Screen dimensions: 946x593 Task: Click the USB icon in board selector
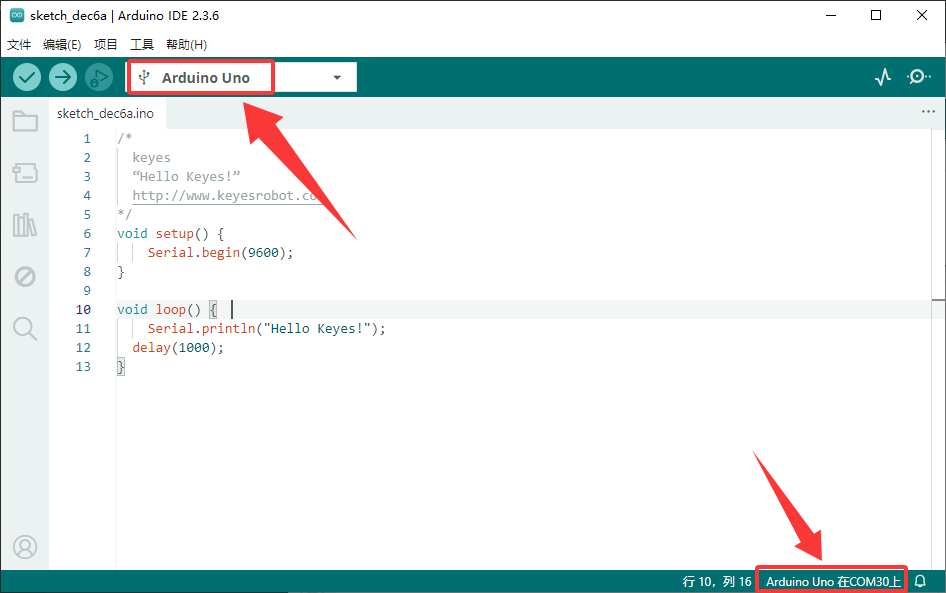point(144,77)
